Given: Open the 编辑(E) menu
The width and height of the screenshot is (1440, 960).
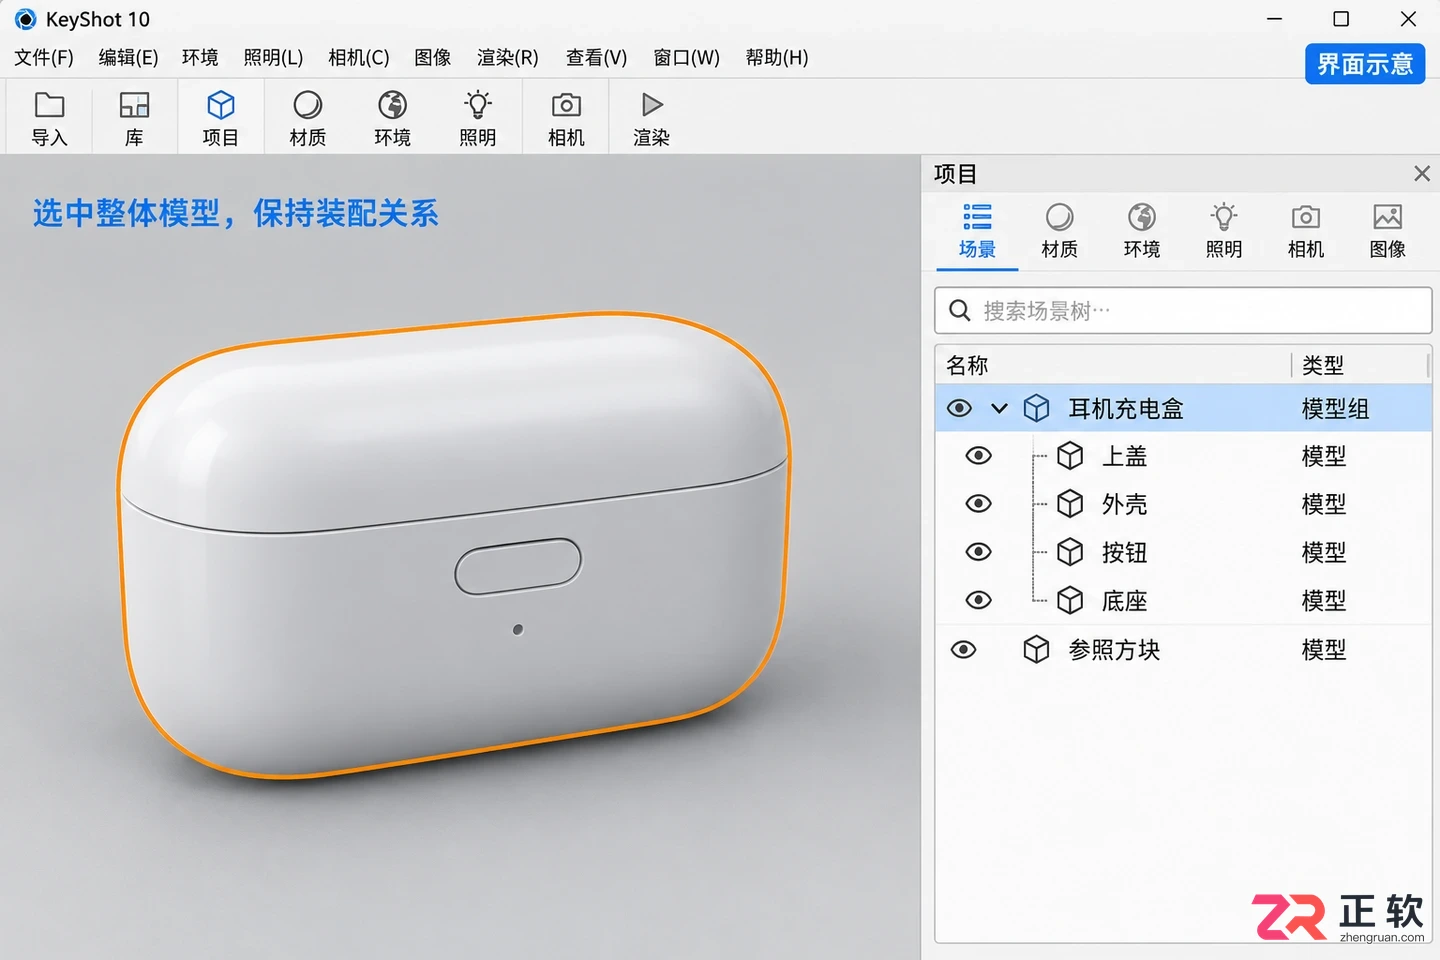Looking at the screenshot, I should [x=128, y=57].
